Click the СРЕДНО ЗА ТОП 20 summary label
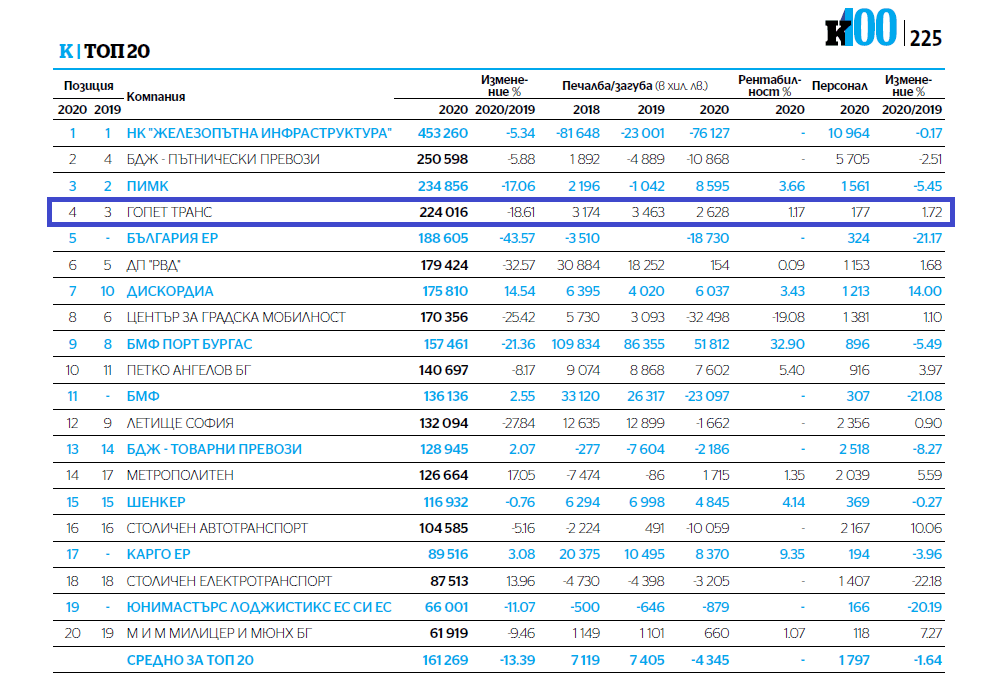Viewport: 1000px width, 675px height. point(190,660)
